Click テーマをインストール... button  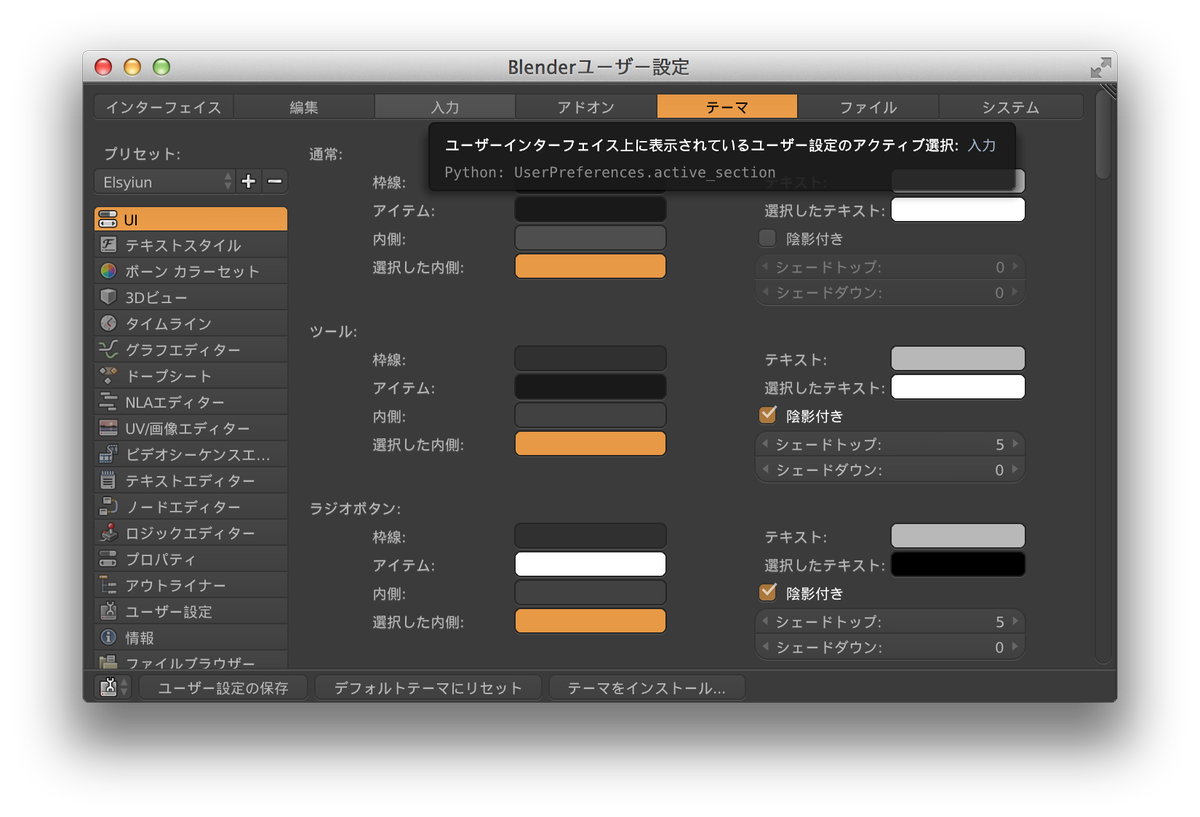[646, 688]
